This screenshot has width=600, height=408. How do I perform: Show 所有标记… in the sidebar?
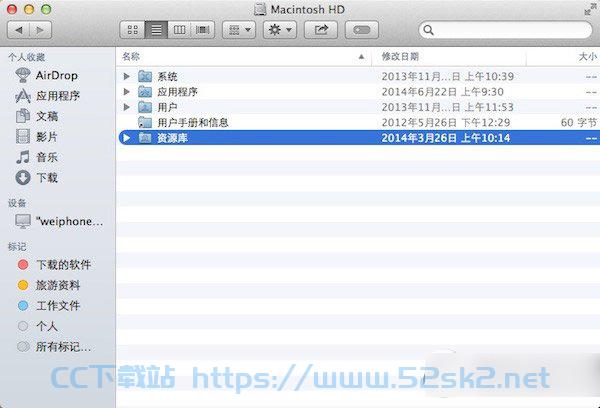pyautogui.click(x=54, y=347)
